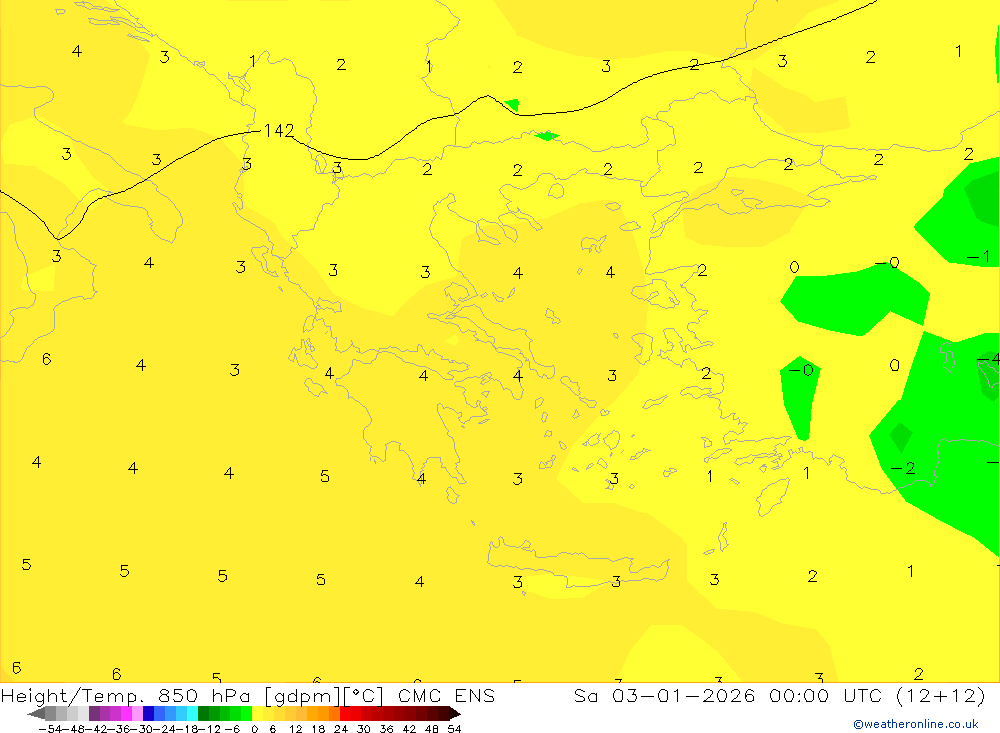Click the dark purple legend swatch above -42
1000x733 pixels.
pyautogui.click(x=94, y=714)
